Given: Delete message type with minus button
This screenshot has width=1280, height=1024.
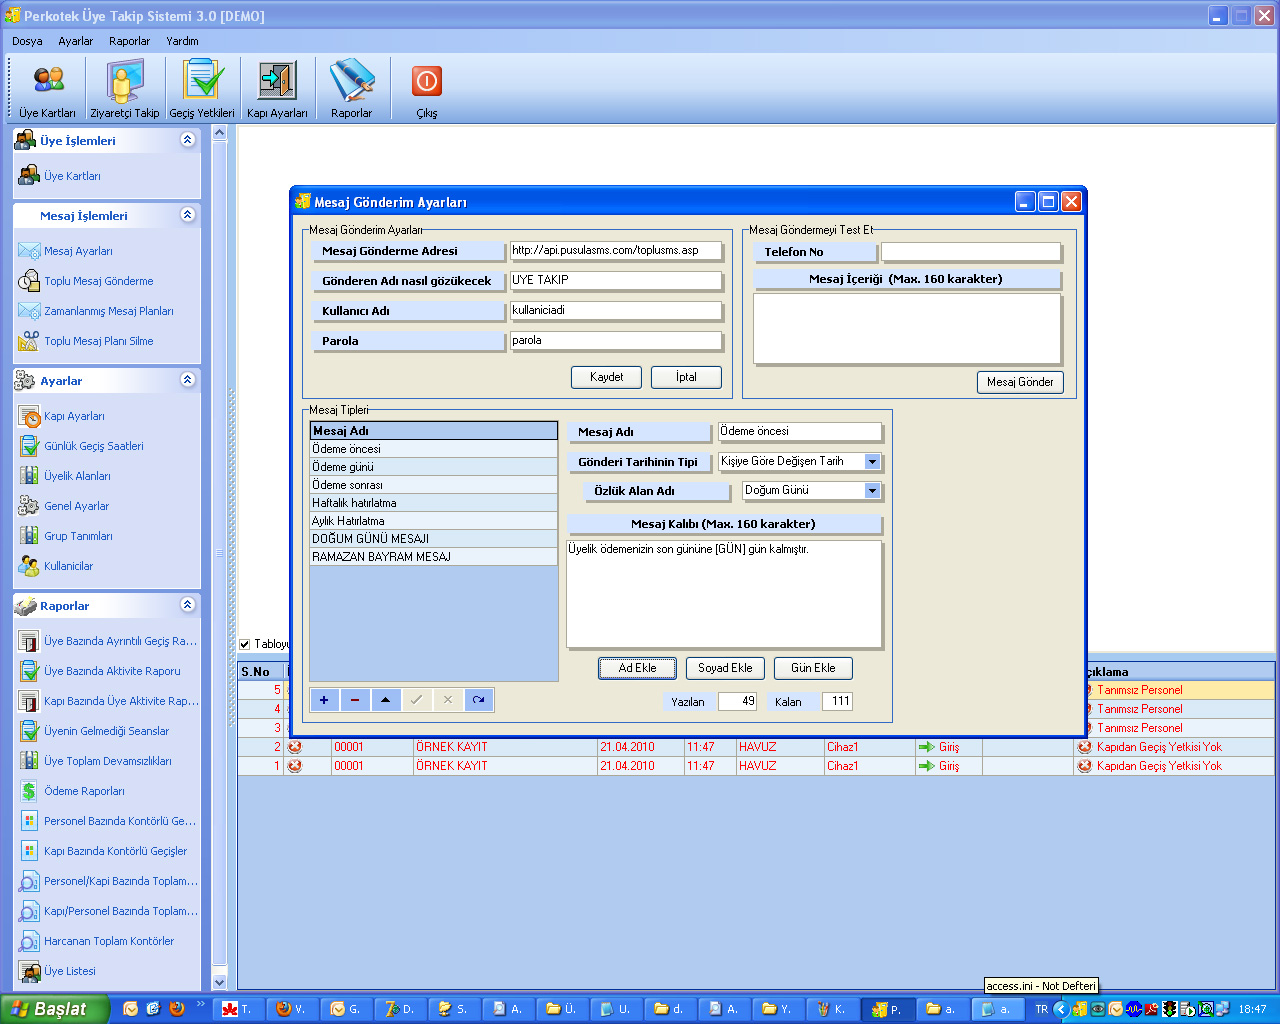Looking at the screenshot, I should click(355, 700).
